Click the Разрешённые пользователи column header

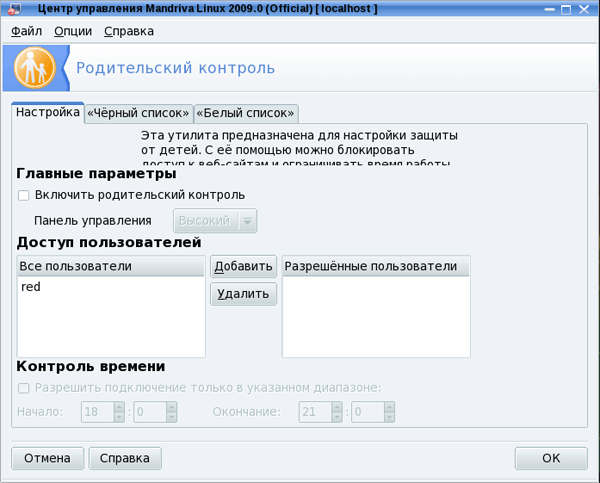375,266
